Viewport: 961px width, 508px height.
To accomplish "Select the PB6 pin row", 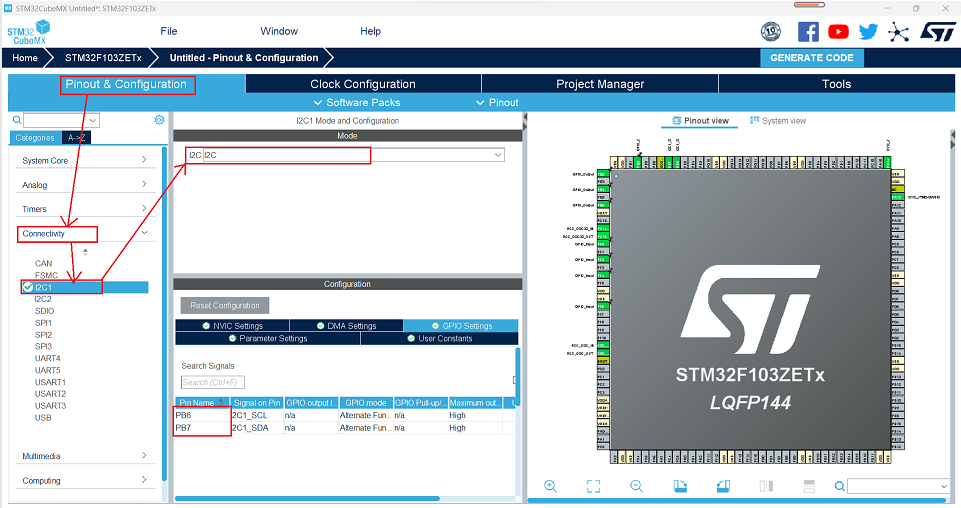I will coord(345,415).
